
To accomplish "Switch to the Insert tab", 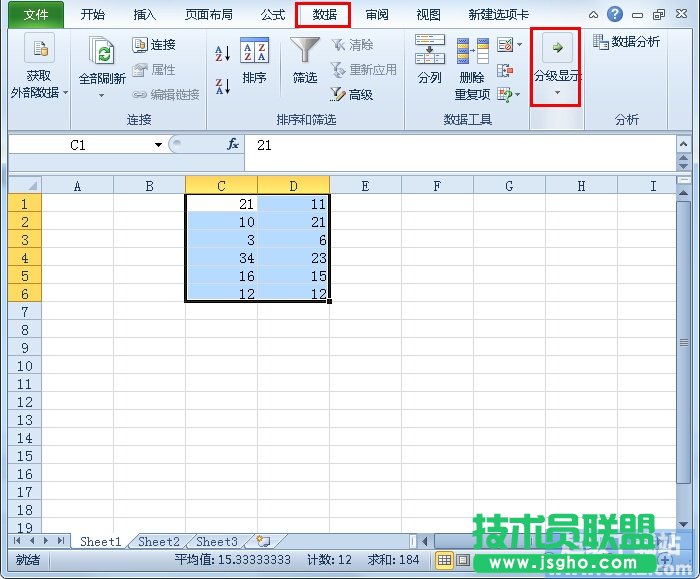I will pyautogui.click(x=144, y=15).
